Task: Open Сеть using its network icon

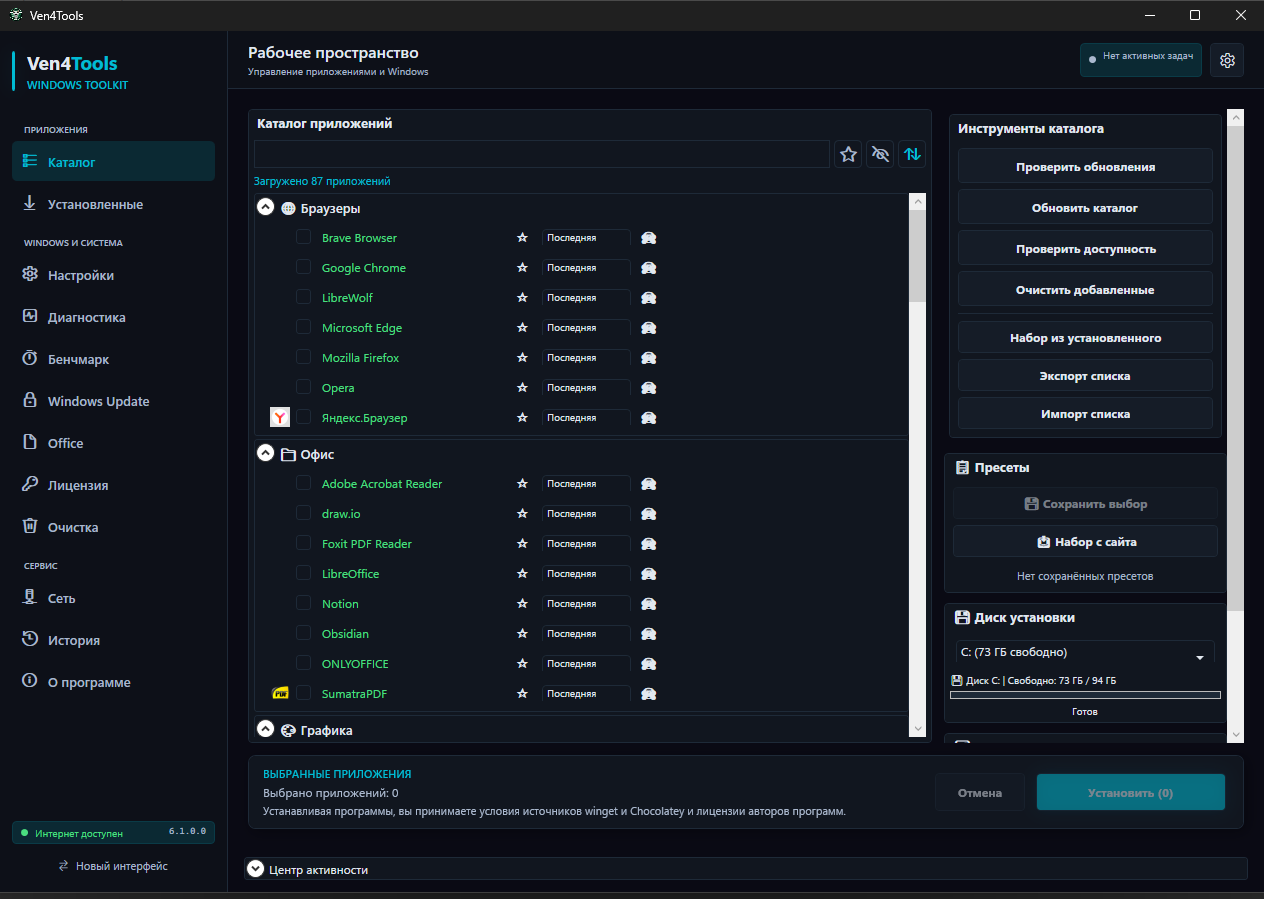Action: point(30,598)
